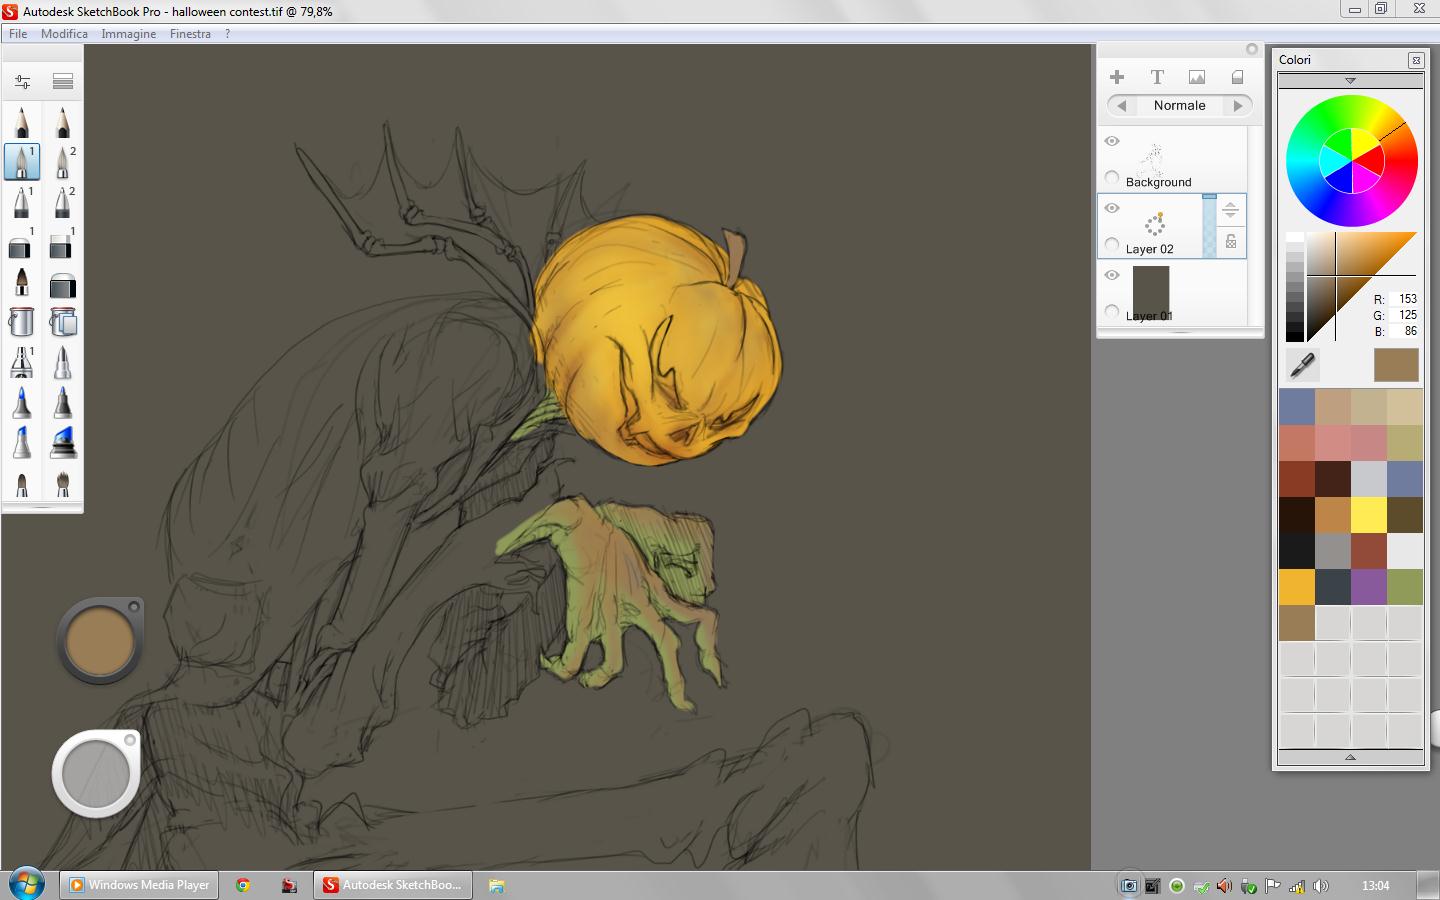The height and width of the screenshot is (900, 1440).
Task: Click the Layer 02 radio circle
Action: pyautogui.click(x=1112, y=244)
